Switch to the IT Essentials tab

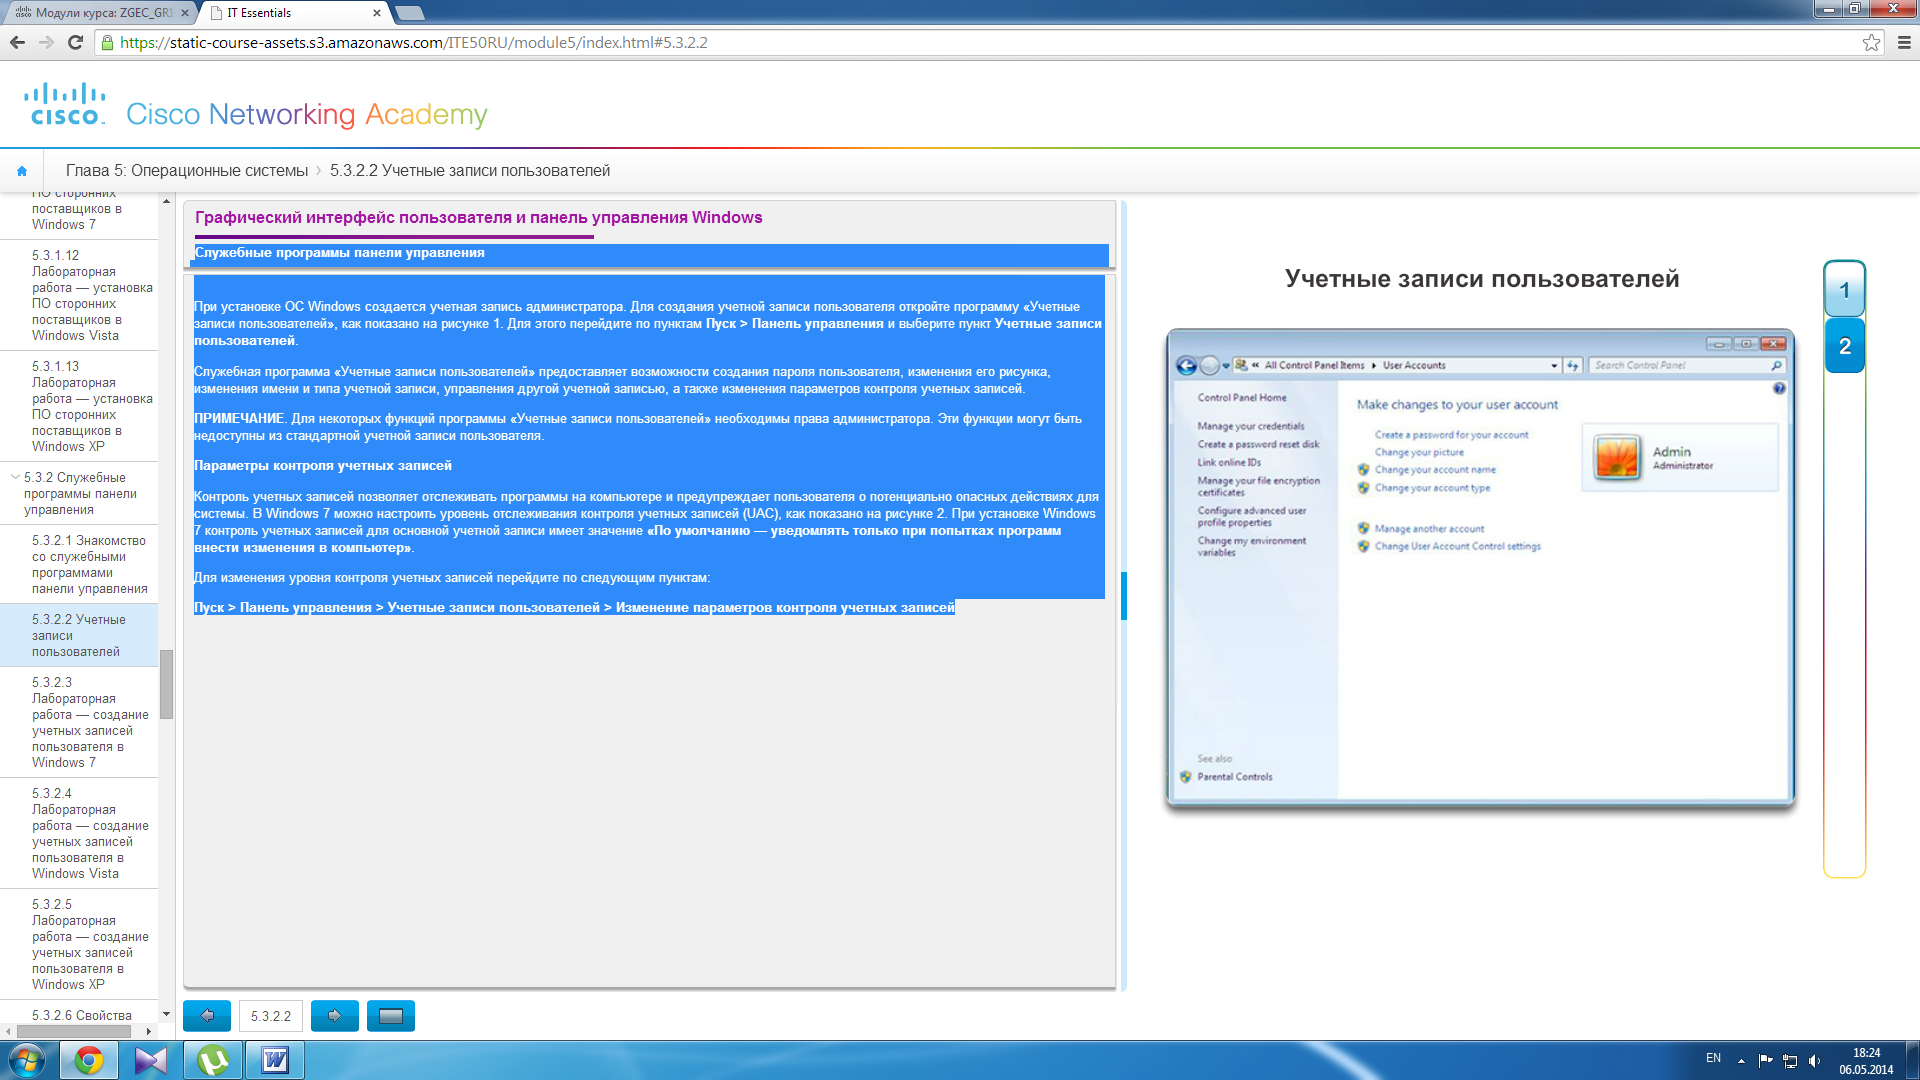pyautogui.click(x=290, y=13)
